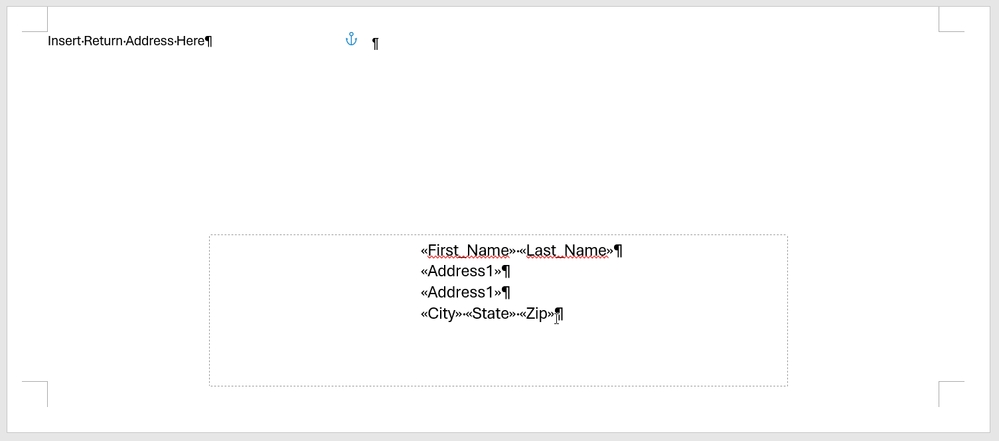Click the word "Insert" in the return address

64,41
